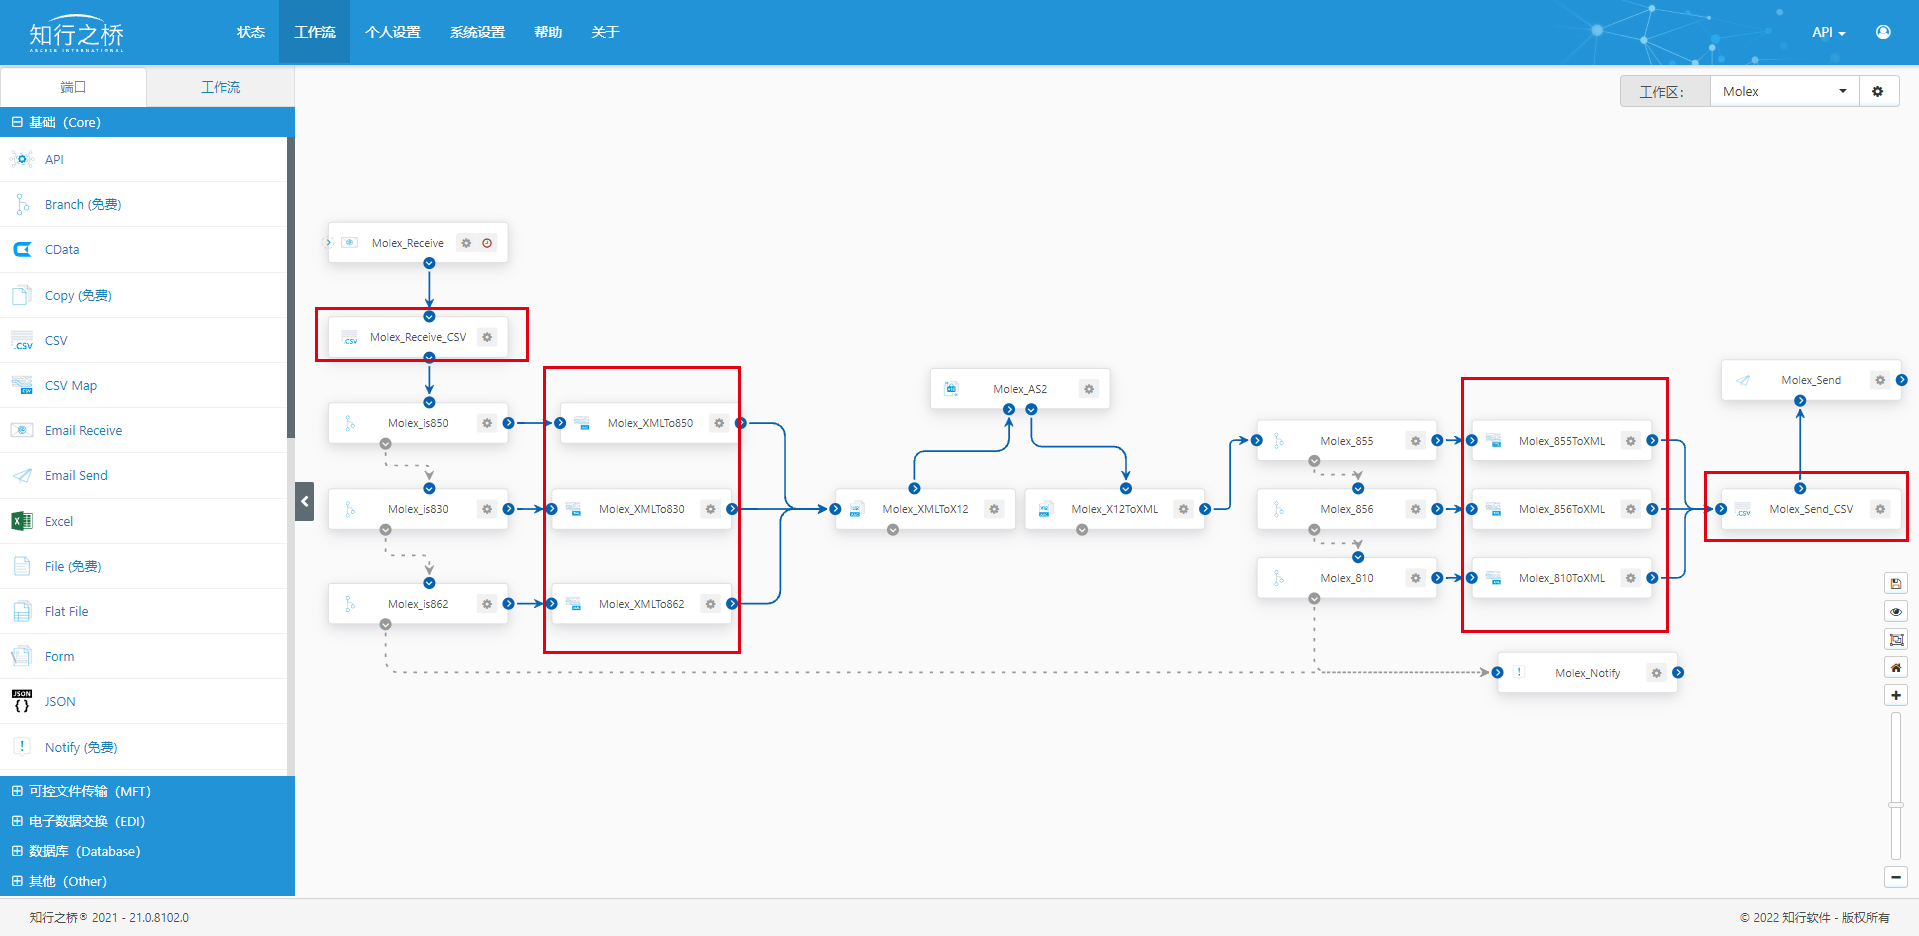Screen dimensions: 1919x936
Task: Select the Molex_856 branch node
Action: point(1346,509)
